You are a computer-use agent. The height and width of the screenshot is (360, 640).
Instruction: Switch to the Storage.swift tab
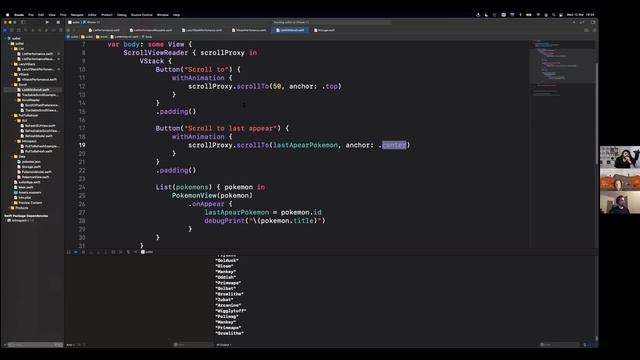pos(324,30)
